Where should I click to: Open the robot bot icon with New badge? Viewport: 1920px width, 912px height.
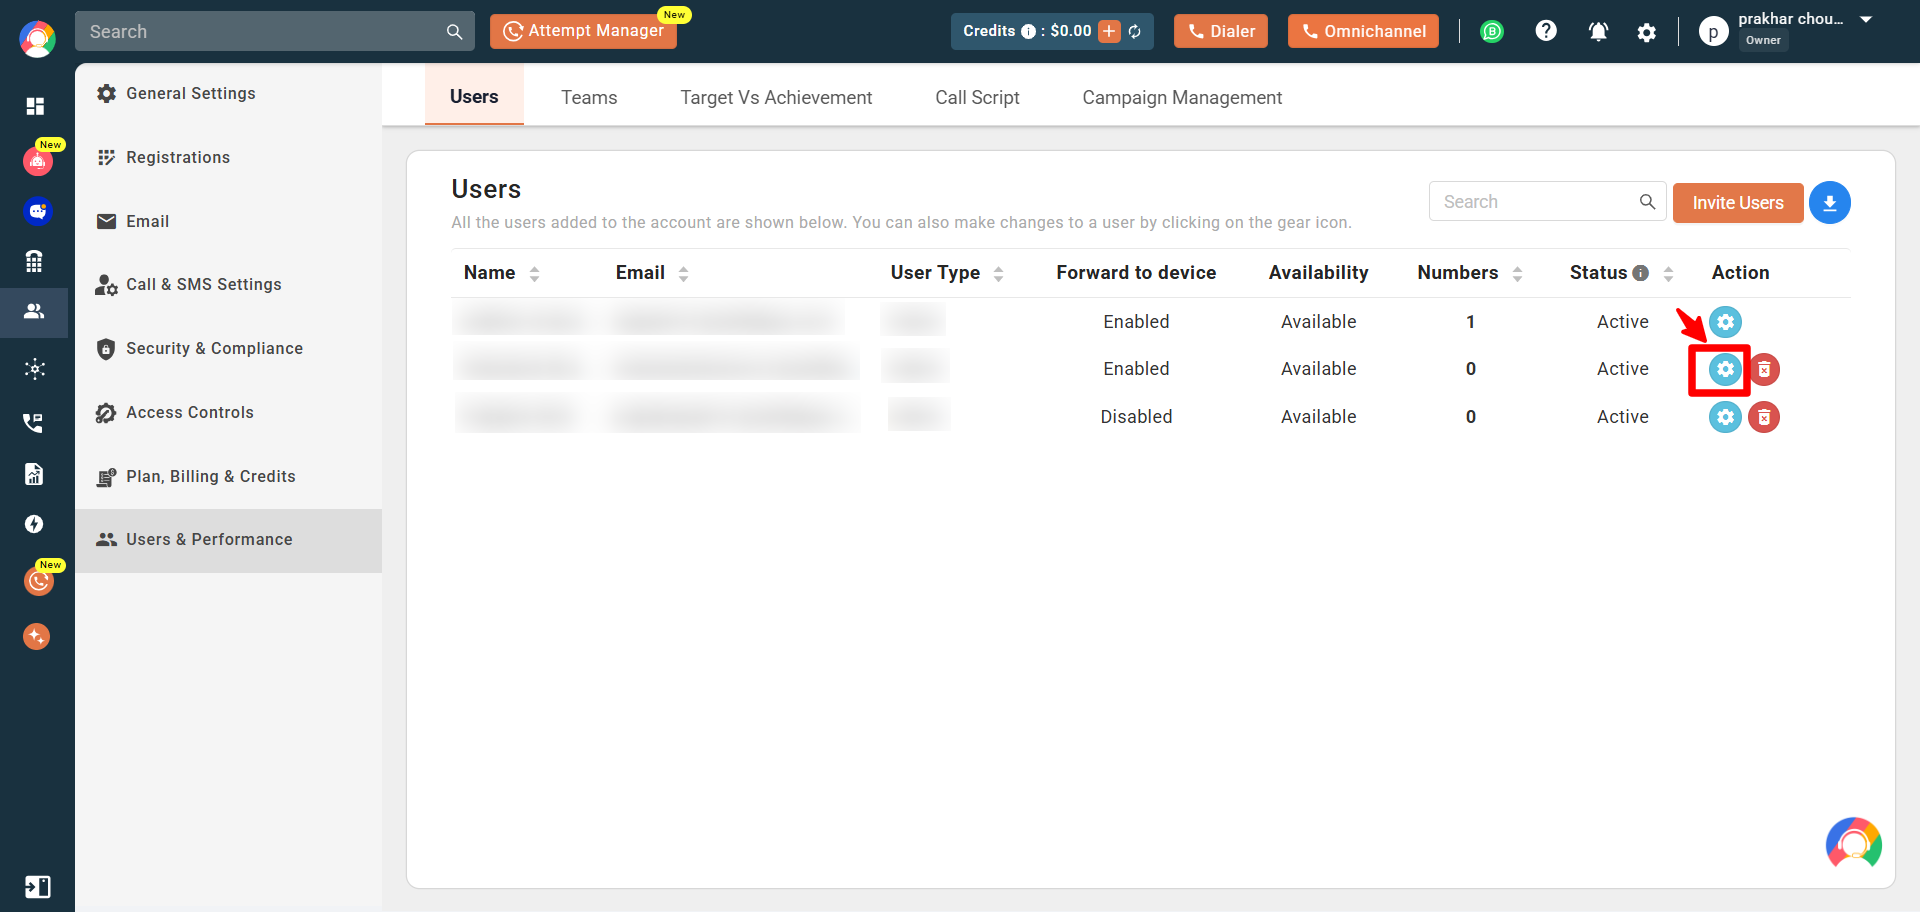[x=38, y=160]
